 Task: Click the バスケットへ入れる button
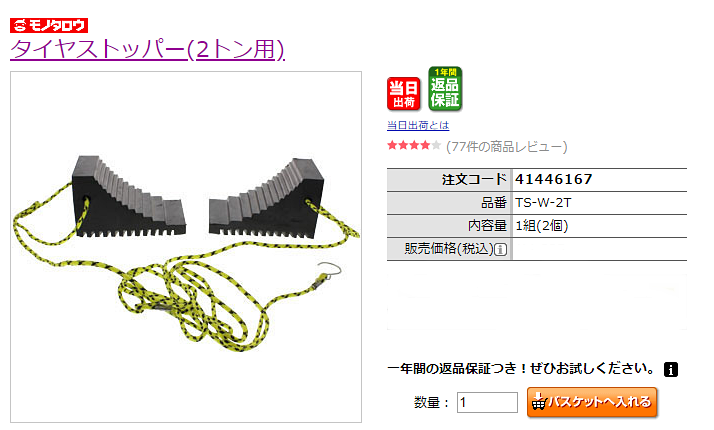pyautogui.click(x=592, y=402)
